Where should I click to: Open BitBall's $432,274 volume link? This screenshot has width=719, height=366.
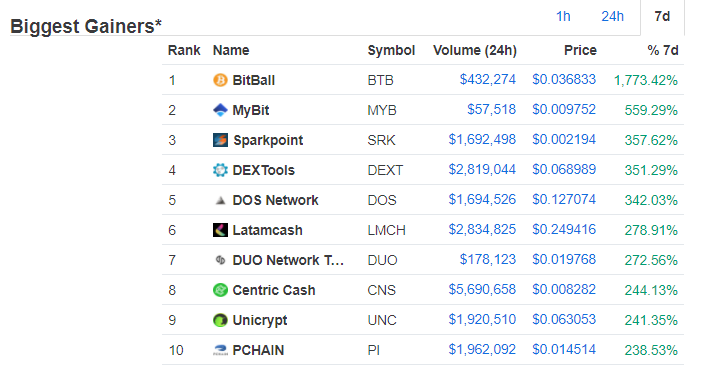click(x=487, y=79)
